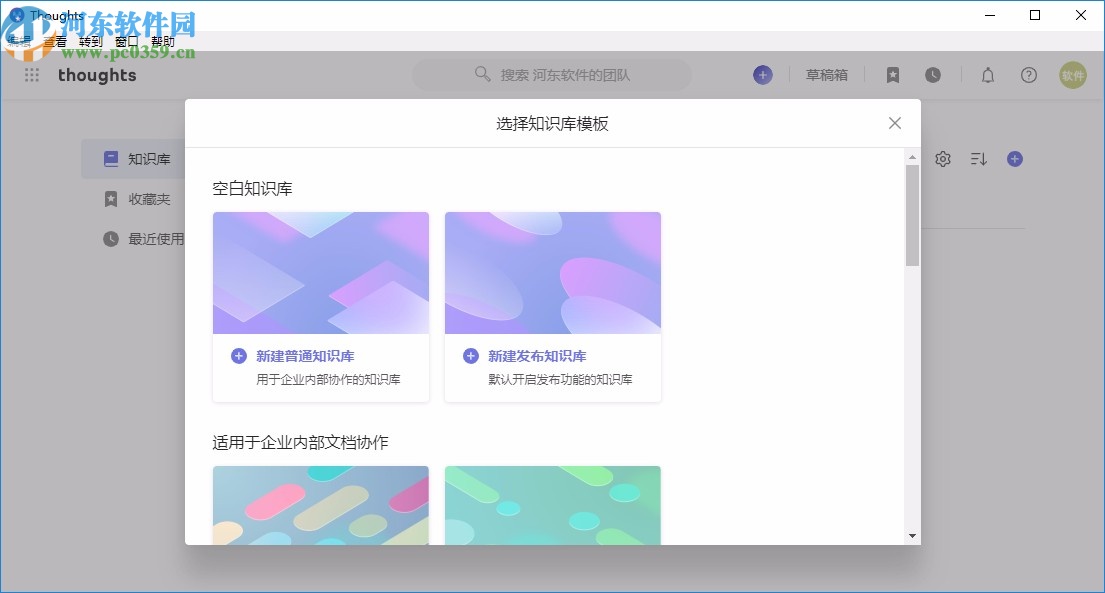The image size is (1105, 593).
Task: Open the 帮助 menu
Action: [163, 41]
